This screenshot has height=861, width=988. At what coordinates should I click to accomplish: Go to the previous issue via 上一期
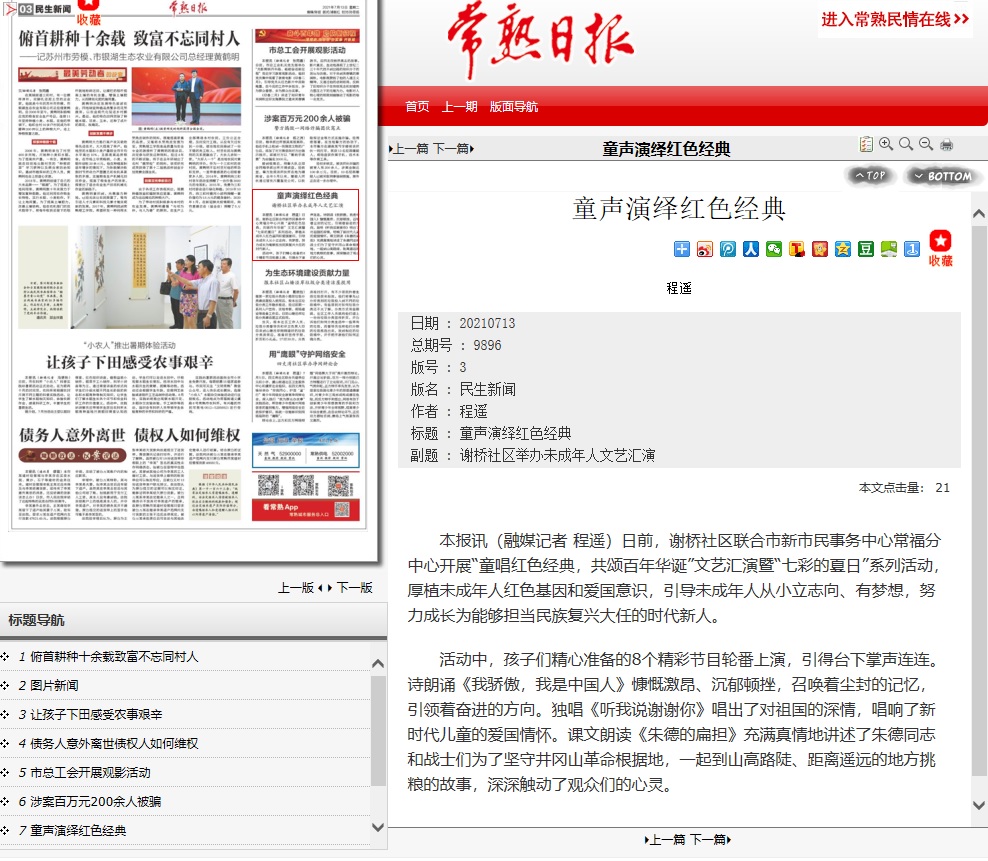tap(460, 107)
